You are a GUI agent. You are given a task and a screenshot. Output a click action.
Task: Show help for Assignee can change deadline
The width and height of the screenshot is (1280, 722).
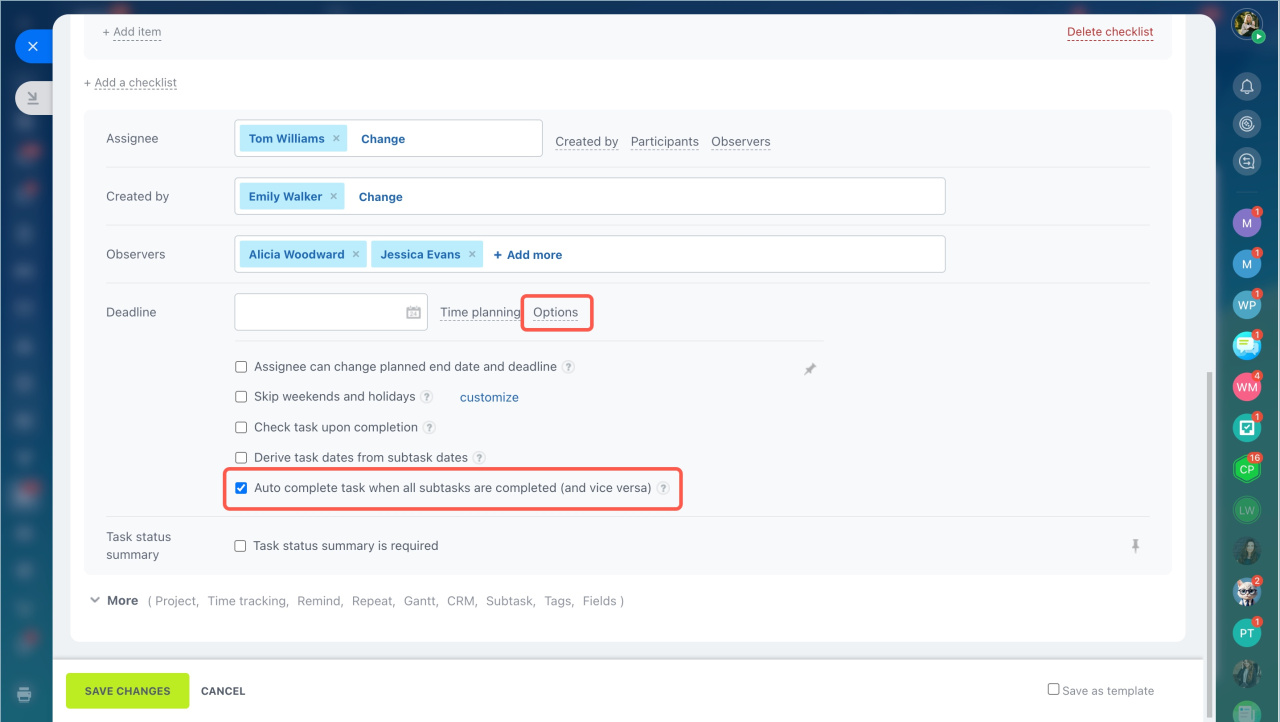point(568,367)
